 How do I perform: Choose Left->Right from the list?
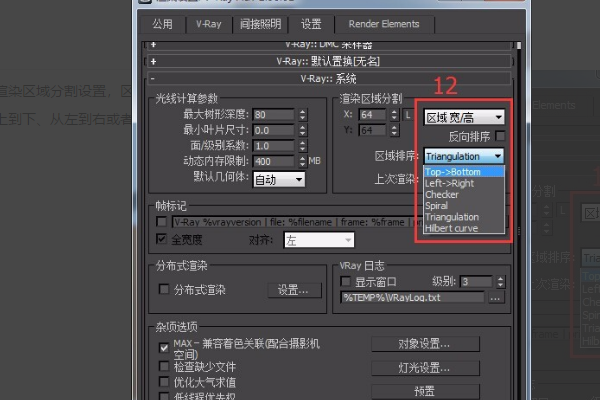[x=464, y=183]
